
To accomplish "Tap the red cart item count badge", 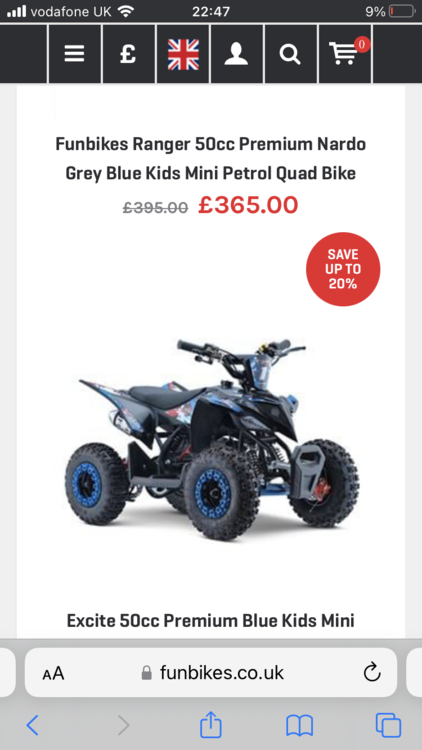I will 362,44.
